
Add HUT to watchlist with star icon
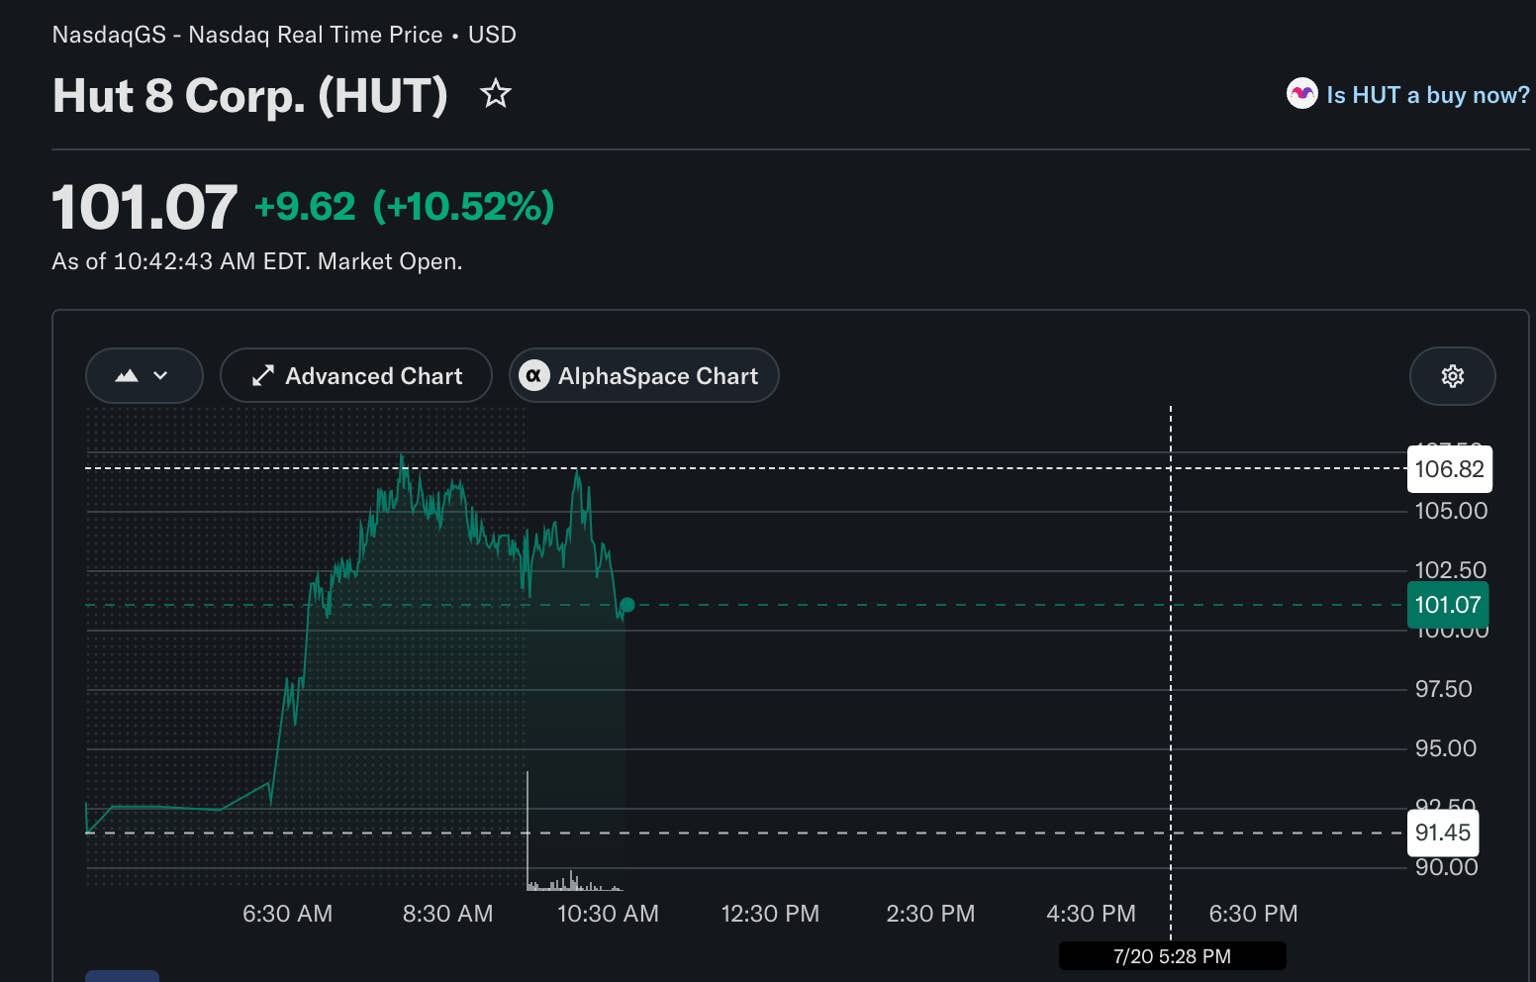pos(495,94)
